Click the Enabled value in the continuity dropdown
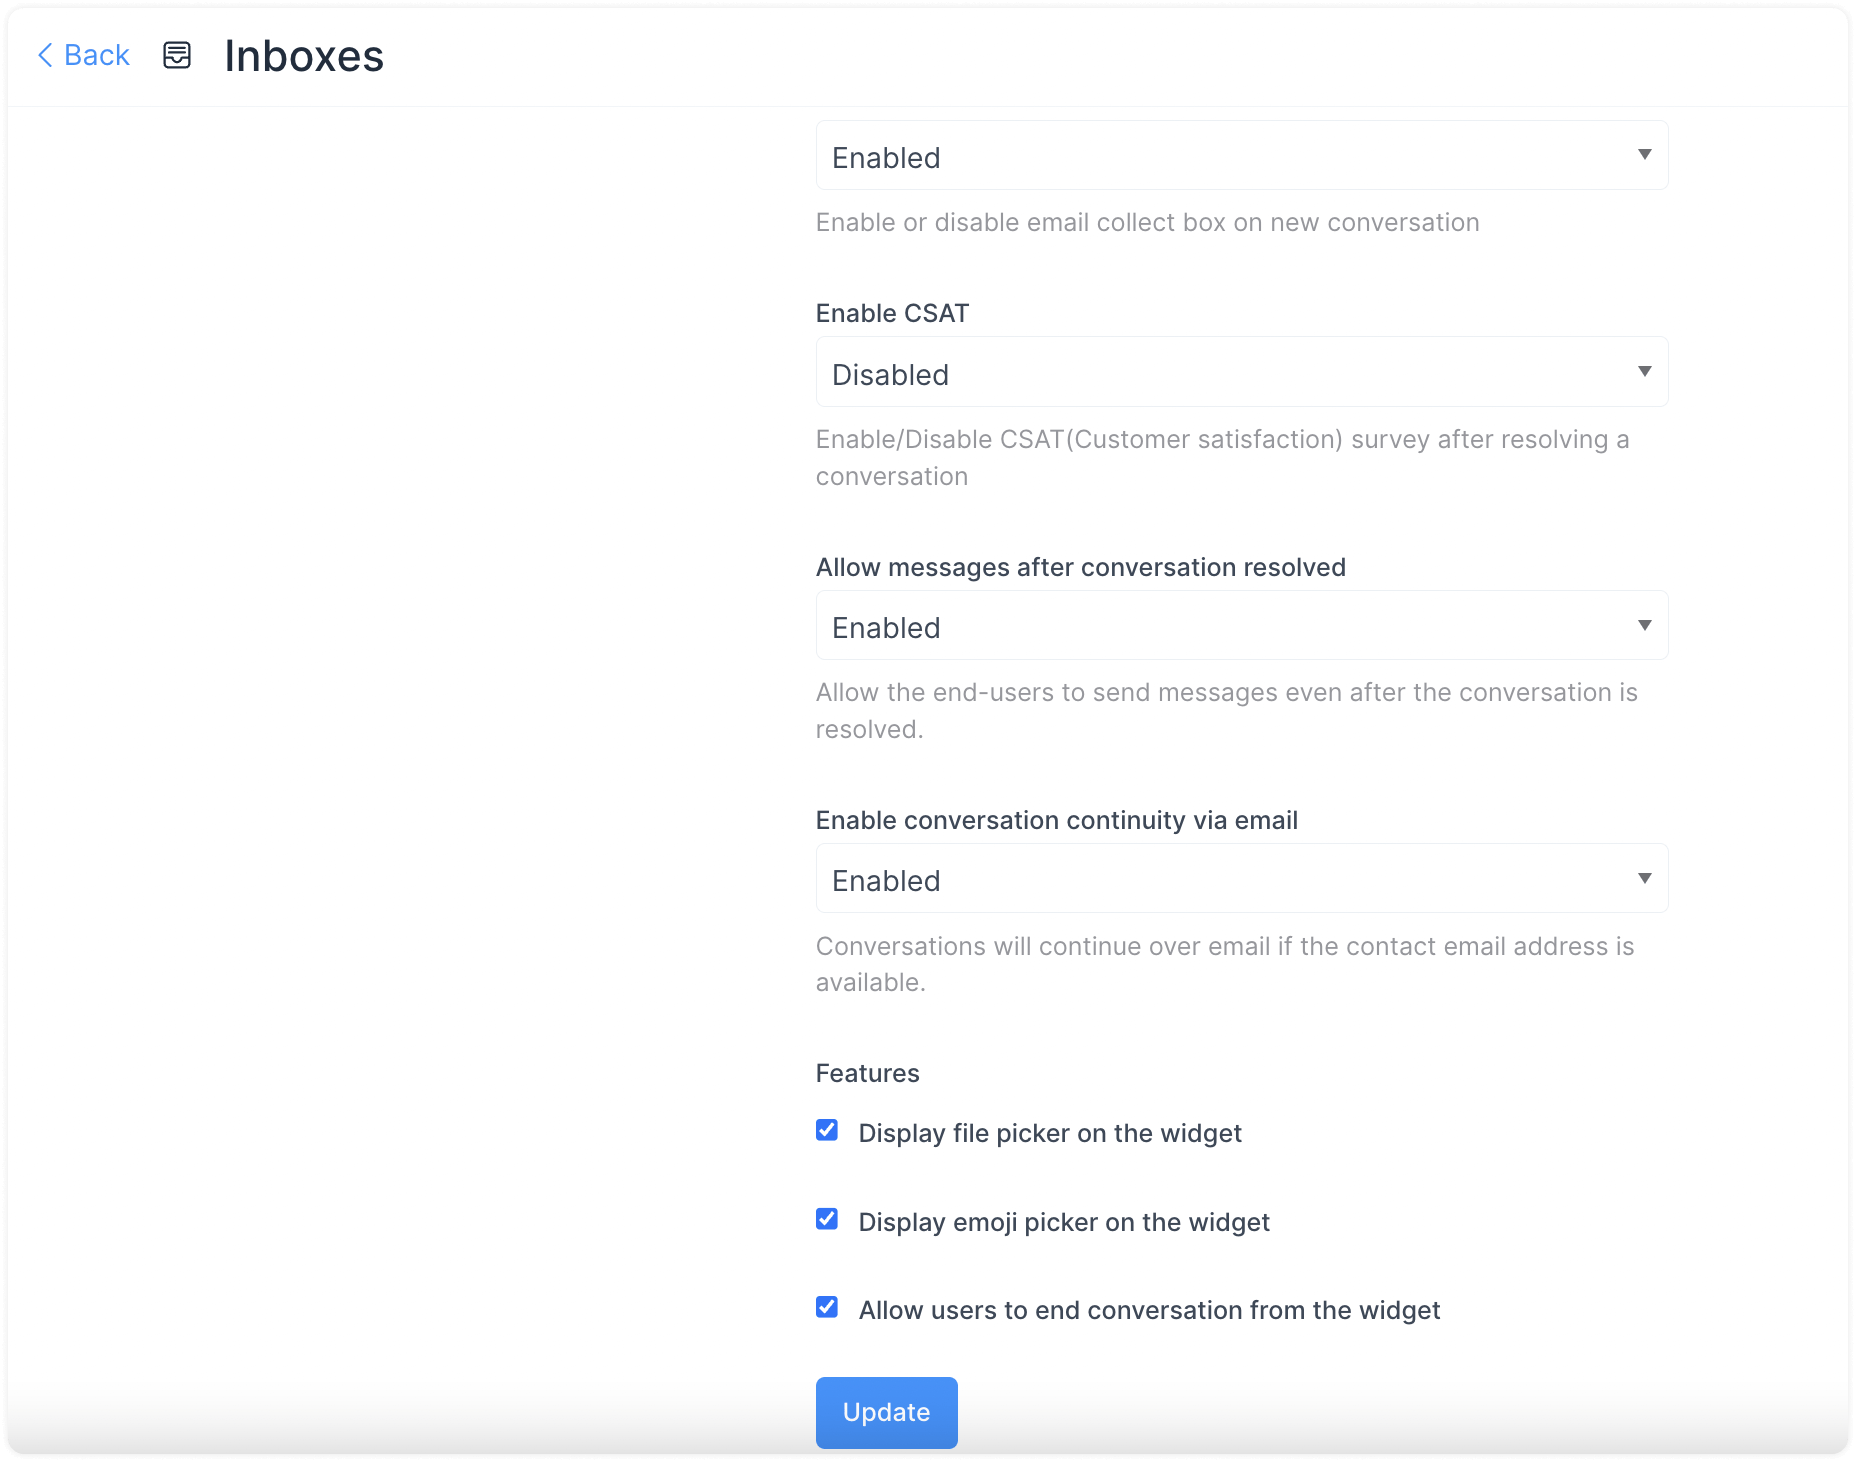The width and height of the screenshot is (1856, 1462). [885, 879]
